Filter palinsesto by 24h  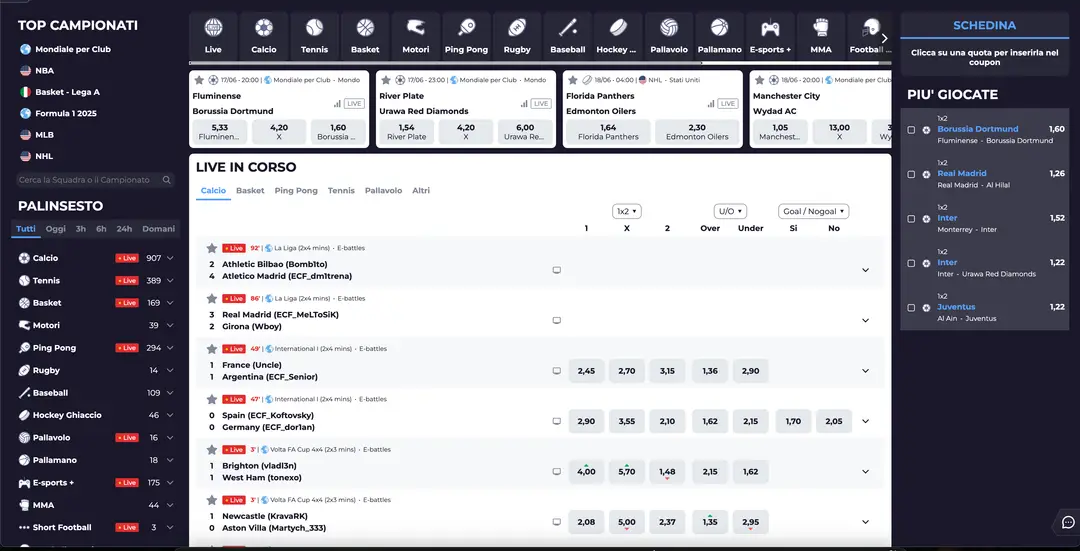pyautogui.click(x=125, y=229)
